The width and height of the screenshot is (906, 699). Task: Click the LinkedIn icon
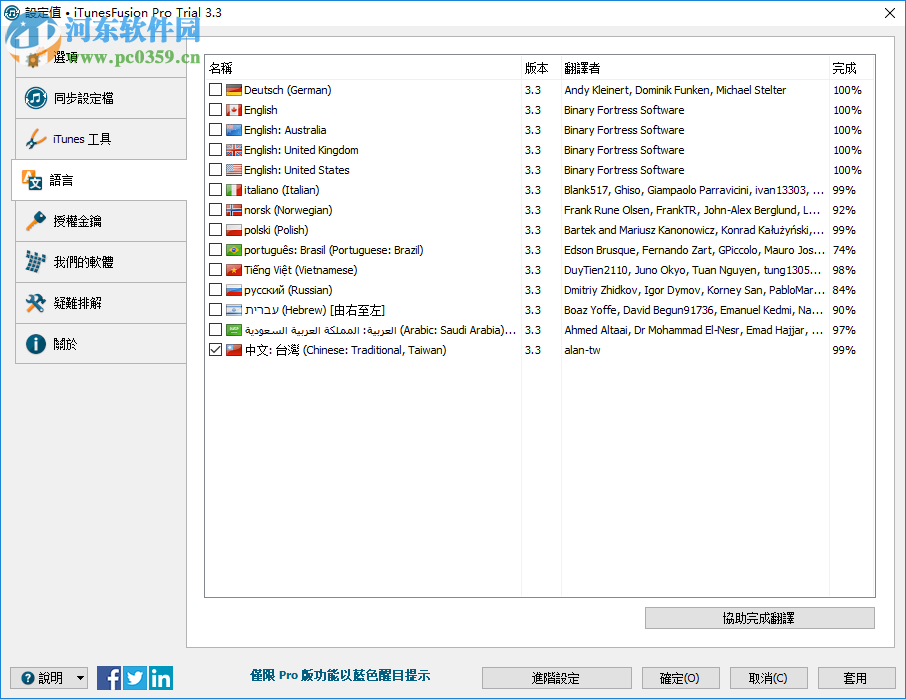tap(160, 678)
